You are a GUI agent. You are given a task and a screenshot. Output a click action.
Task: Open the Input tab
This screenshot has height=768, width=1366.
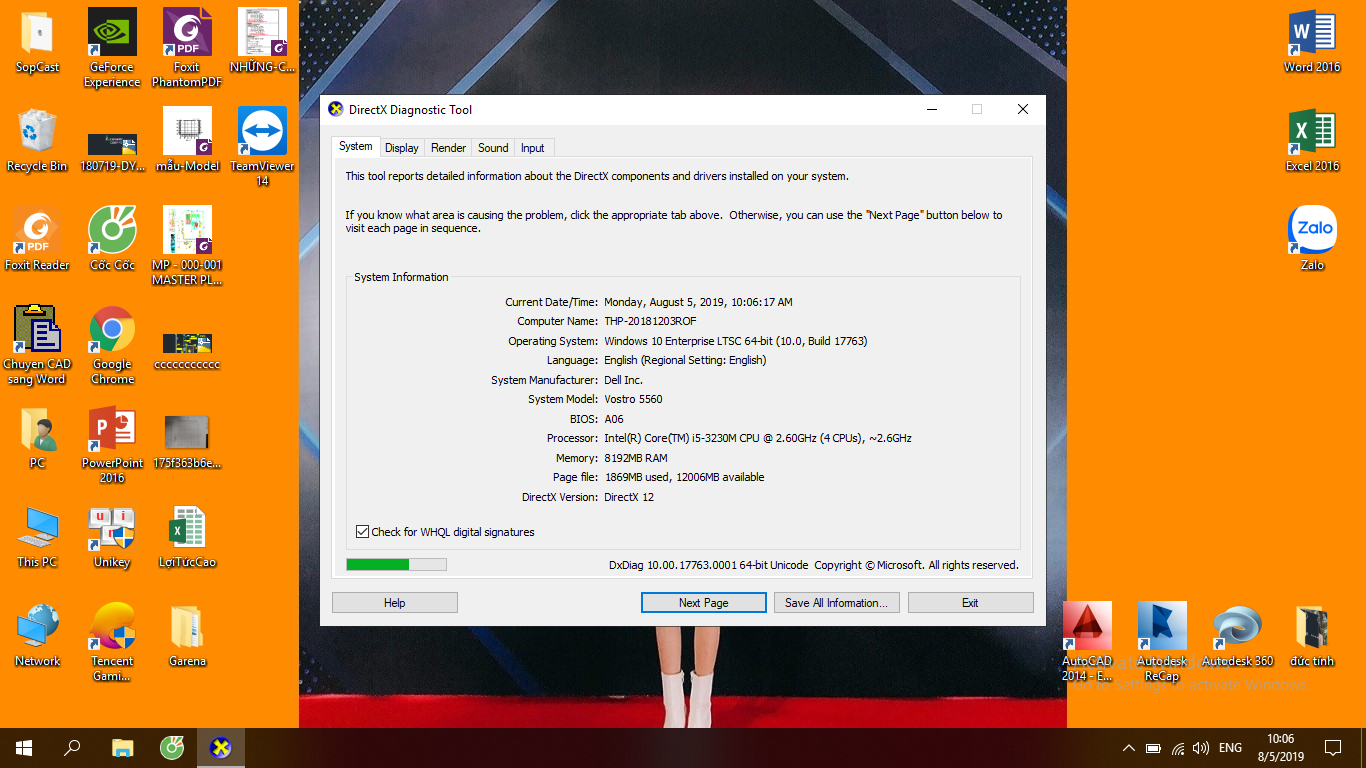533,148
